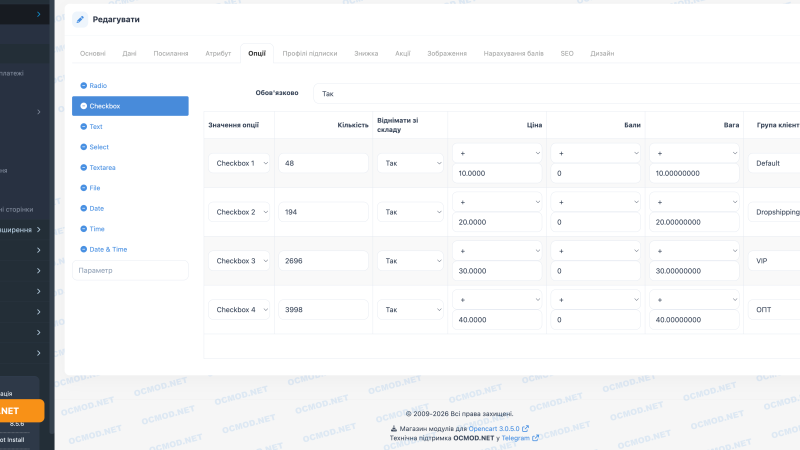
Task: Remove the Textarea option with minus icon
Action: (x=84, y=167)
